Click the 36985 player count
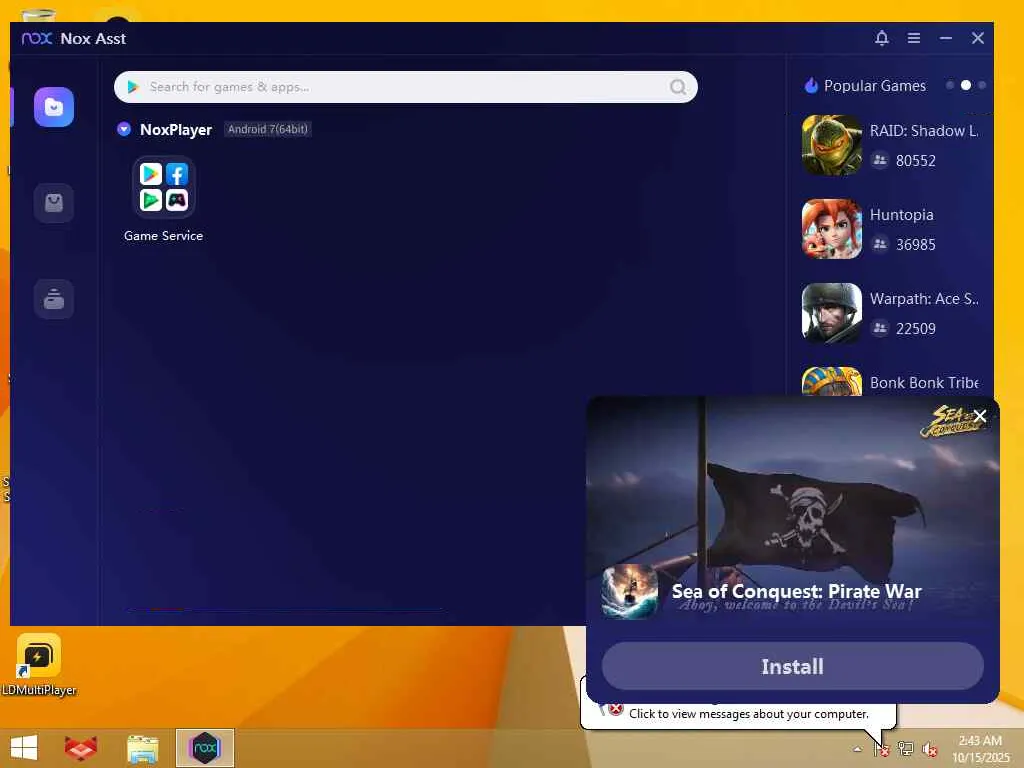This screenshot has width=1024, height=768. [x=916, y=245]
